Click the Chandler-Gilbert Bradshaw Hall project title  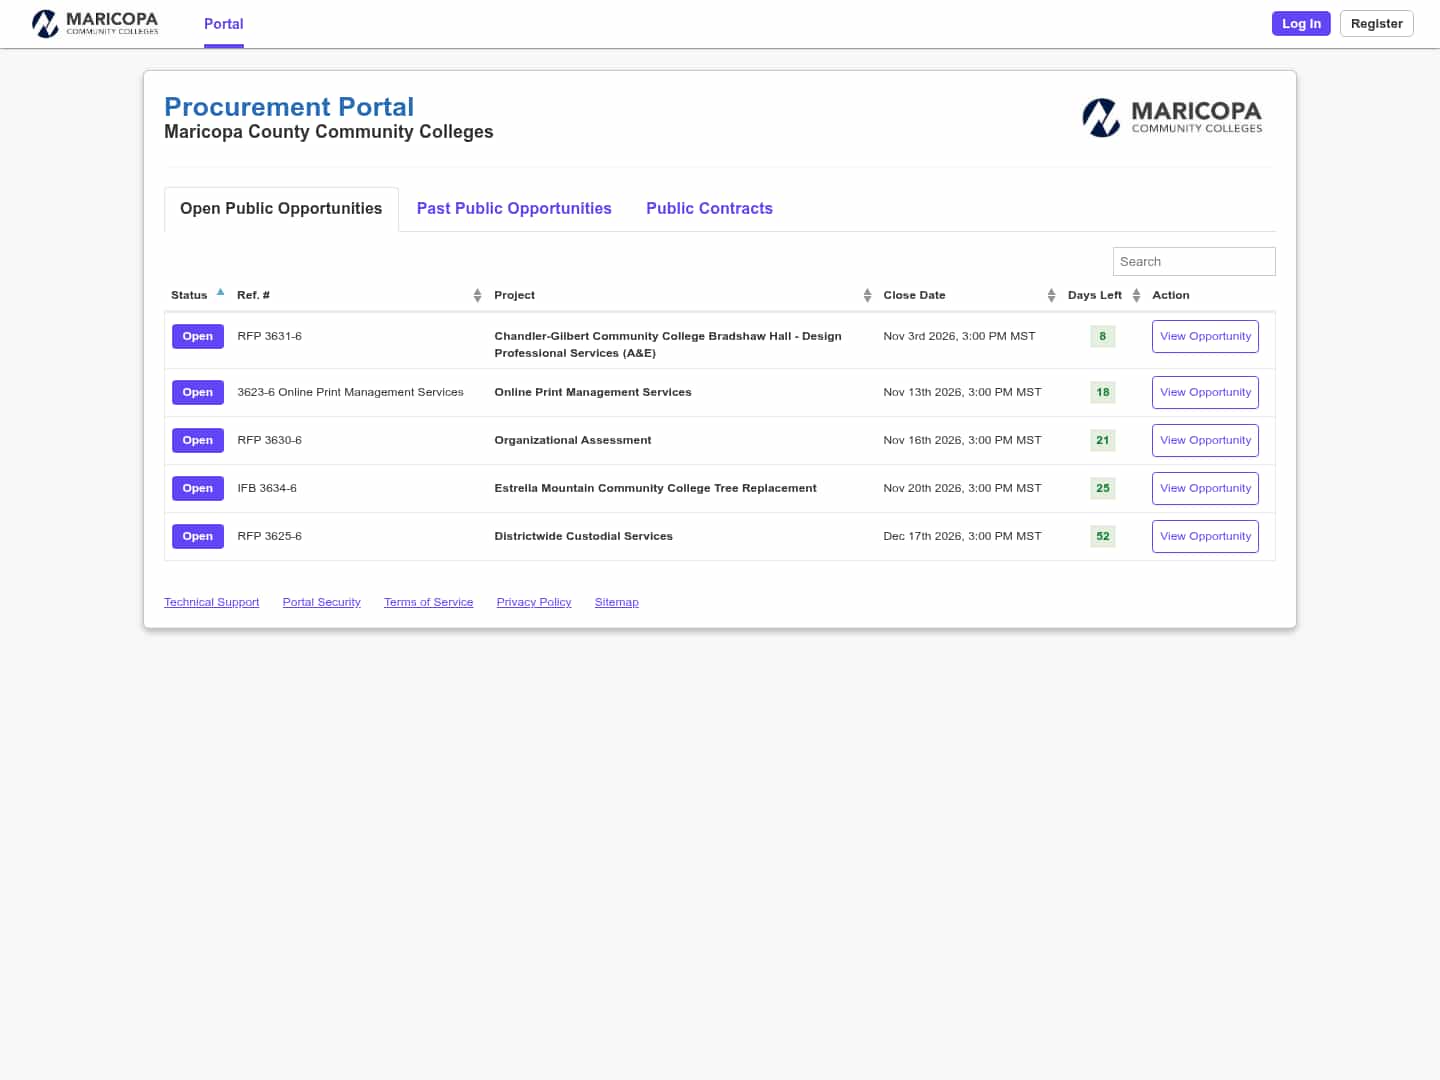(668, 345)
